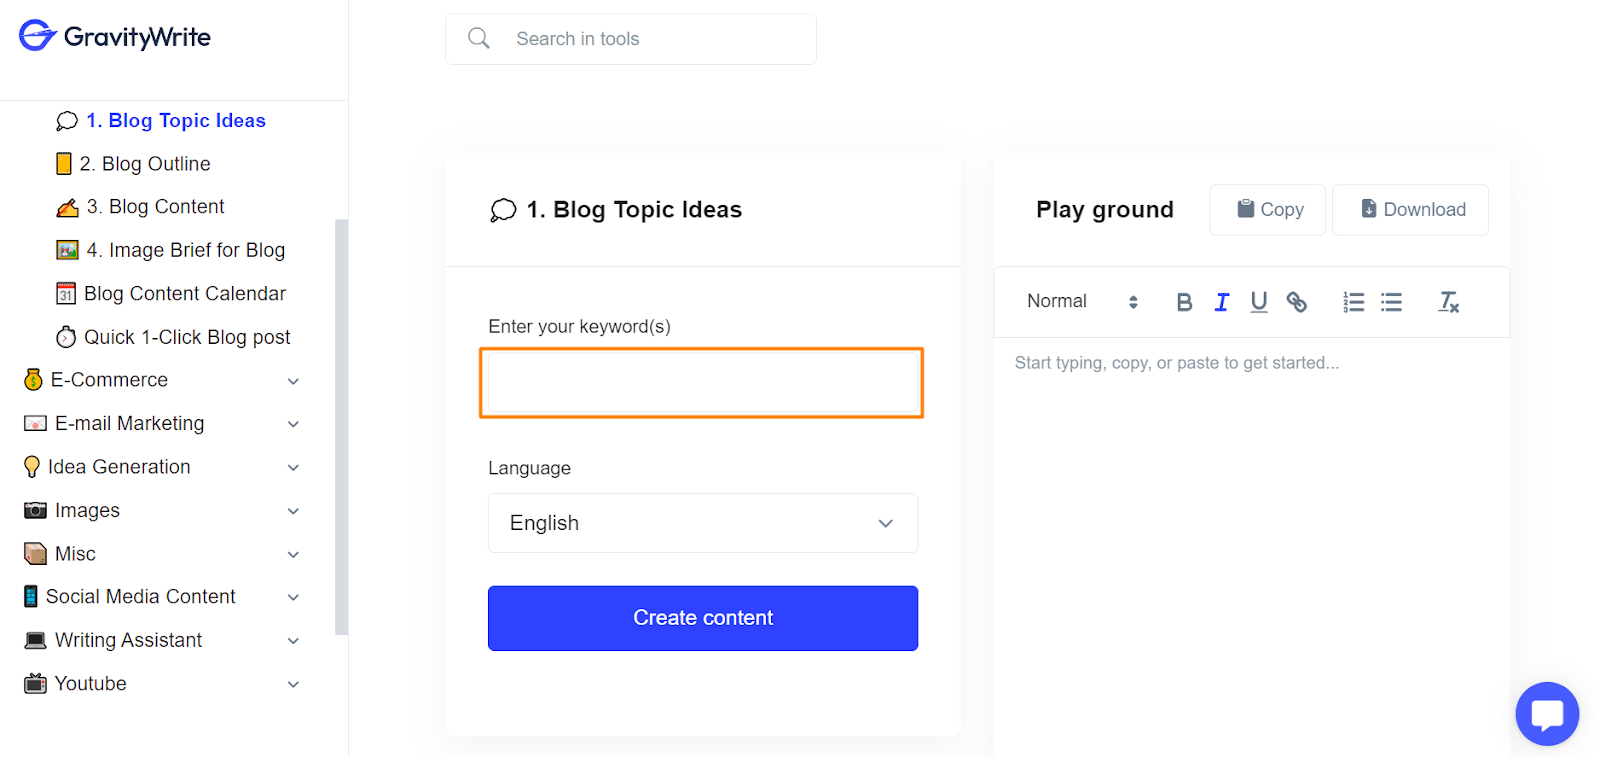Open the English language dropdown
Image resolution: width=1600 pixels, height=757 pixels.
[x=703, y=523]
